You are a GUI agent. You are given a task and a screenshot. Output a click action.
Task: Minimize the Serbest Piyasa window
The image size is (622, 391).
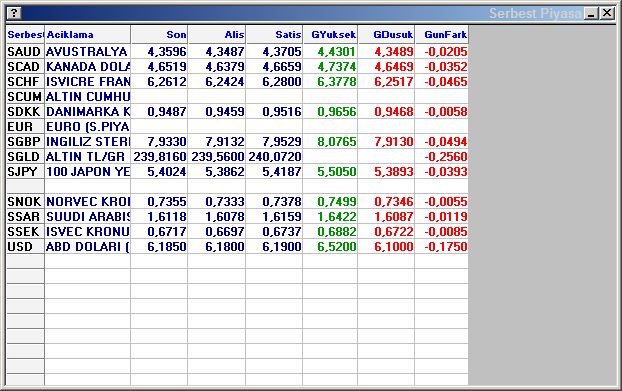coord(591,13)
